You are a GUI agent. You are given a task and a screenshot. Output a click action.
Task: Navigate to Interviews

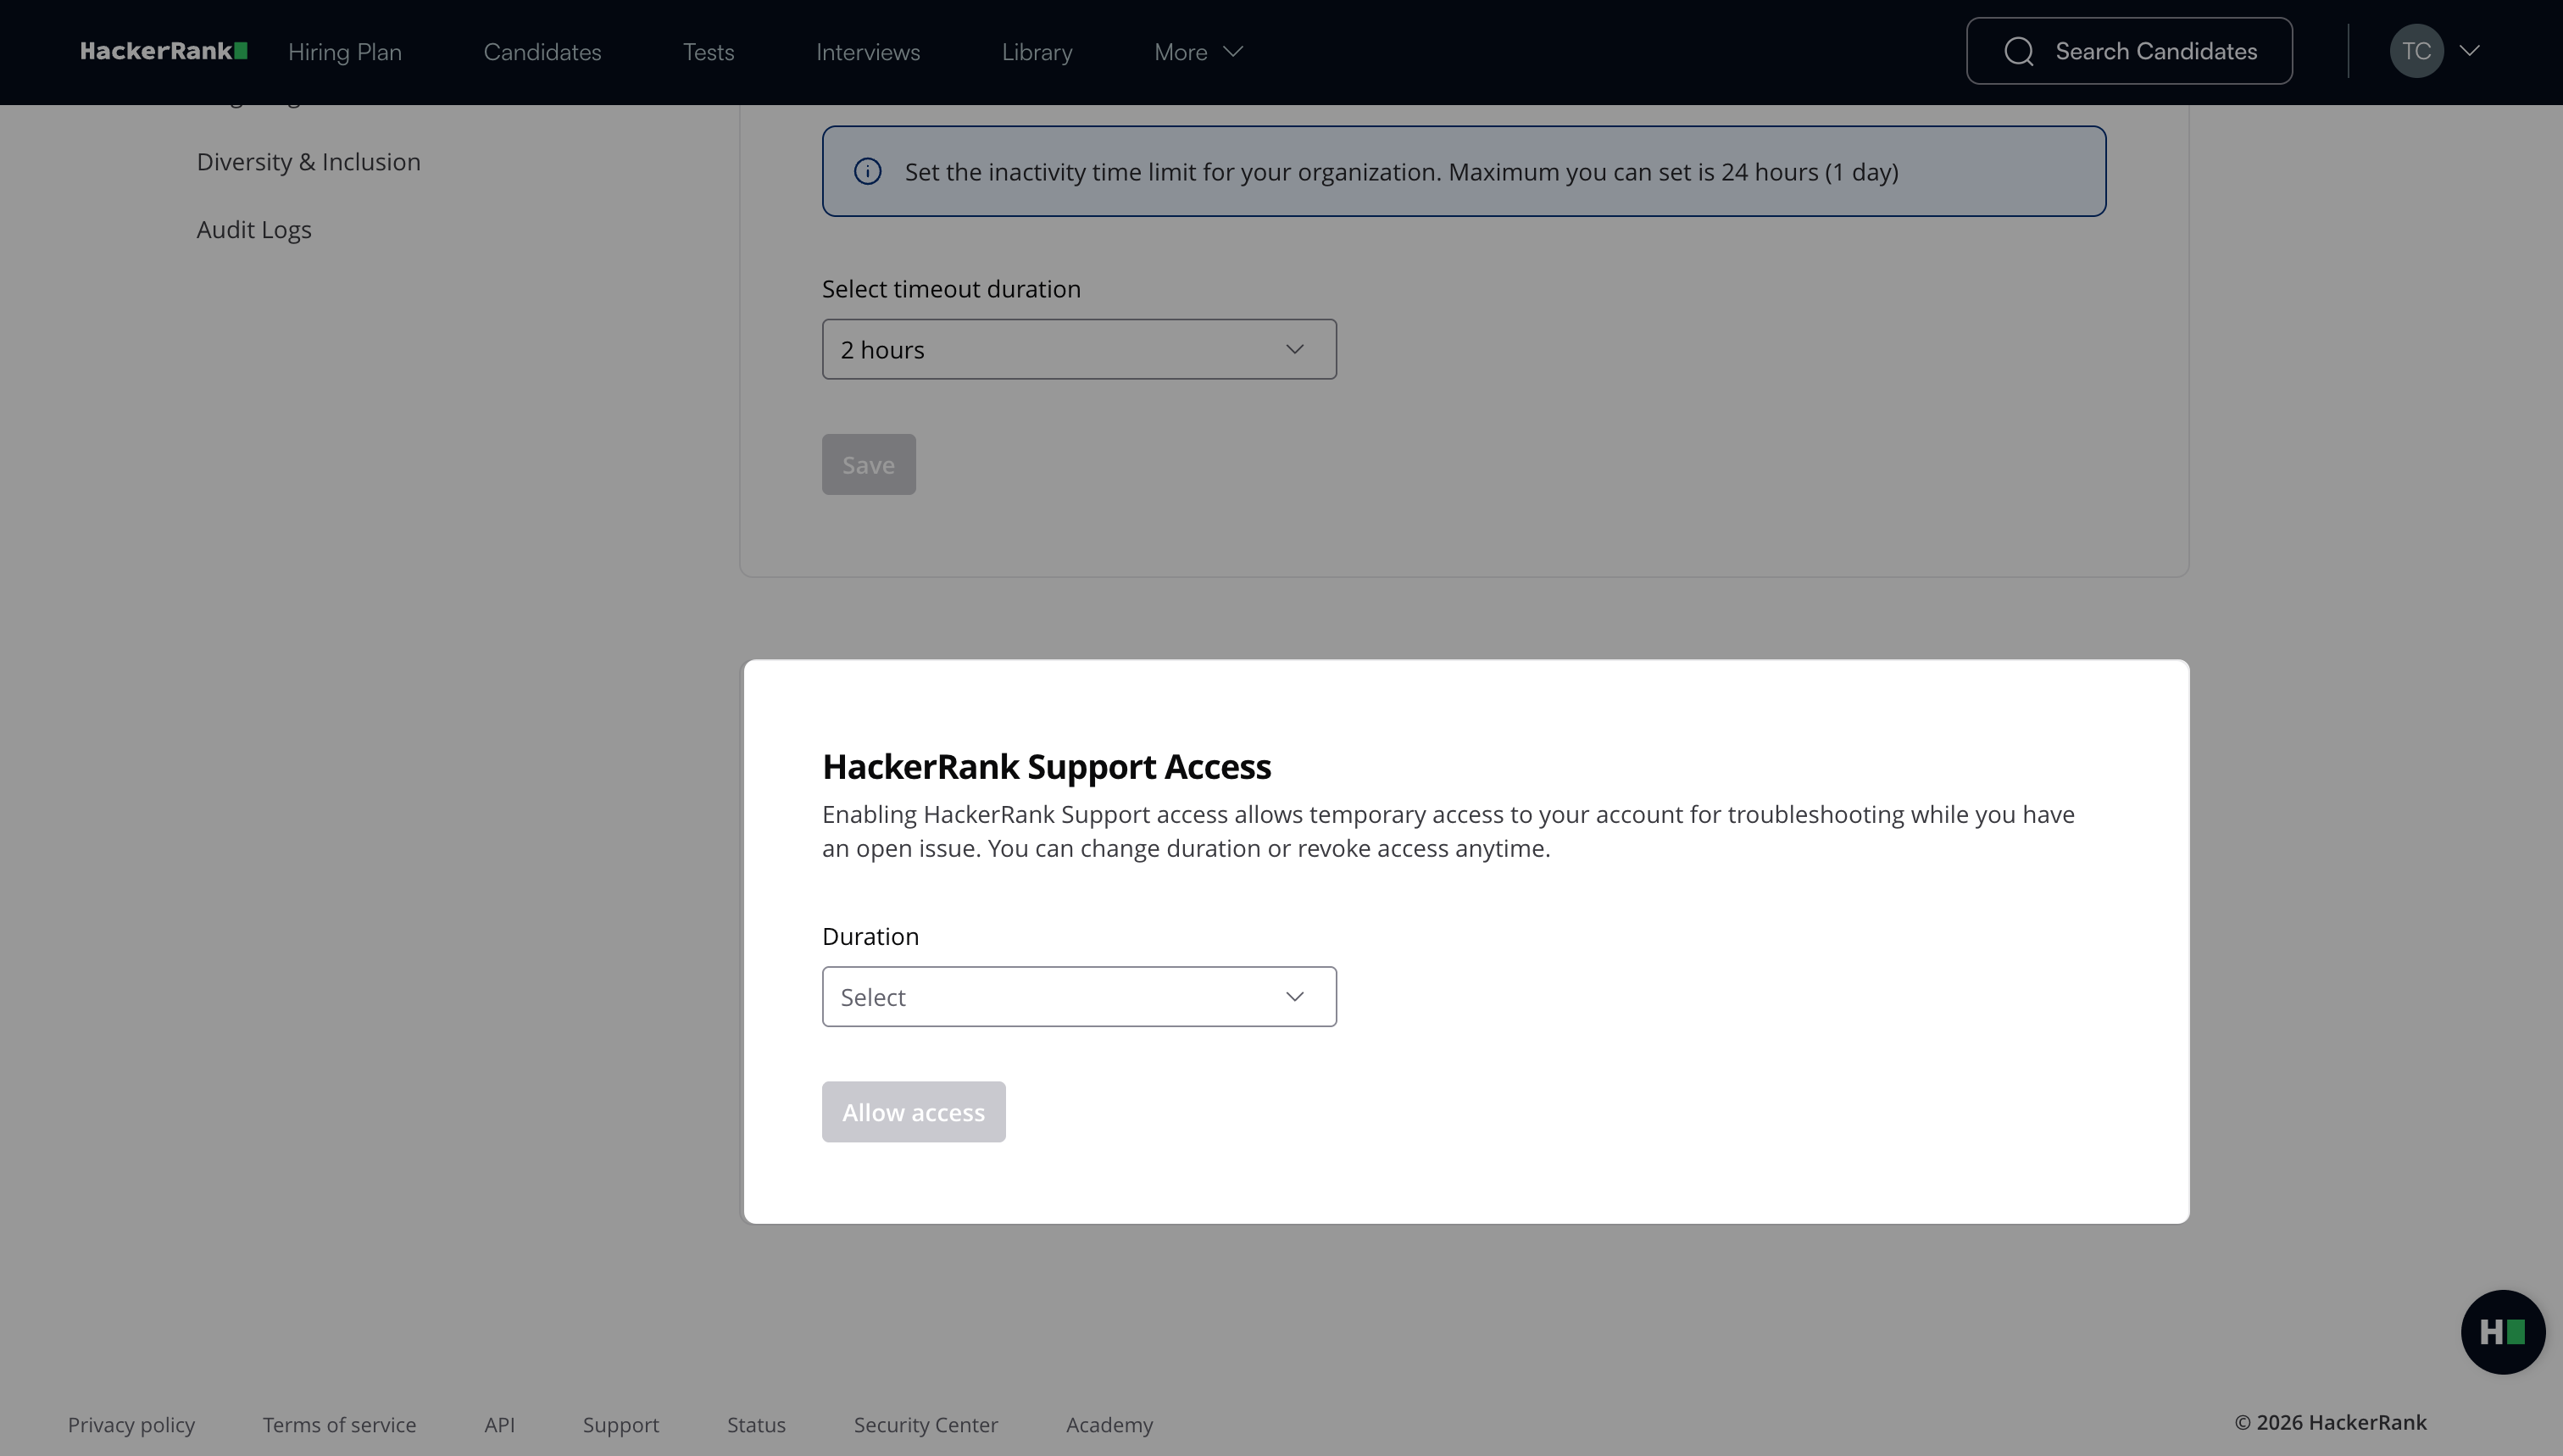[x=868, y=52]
